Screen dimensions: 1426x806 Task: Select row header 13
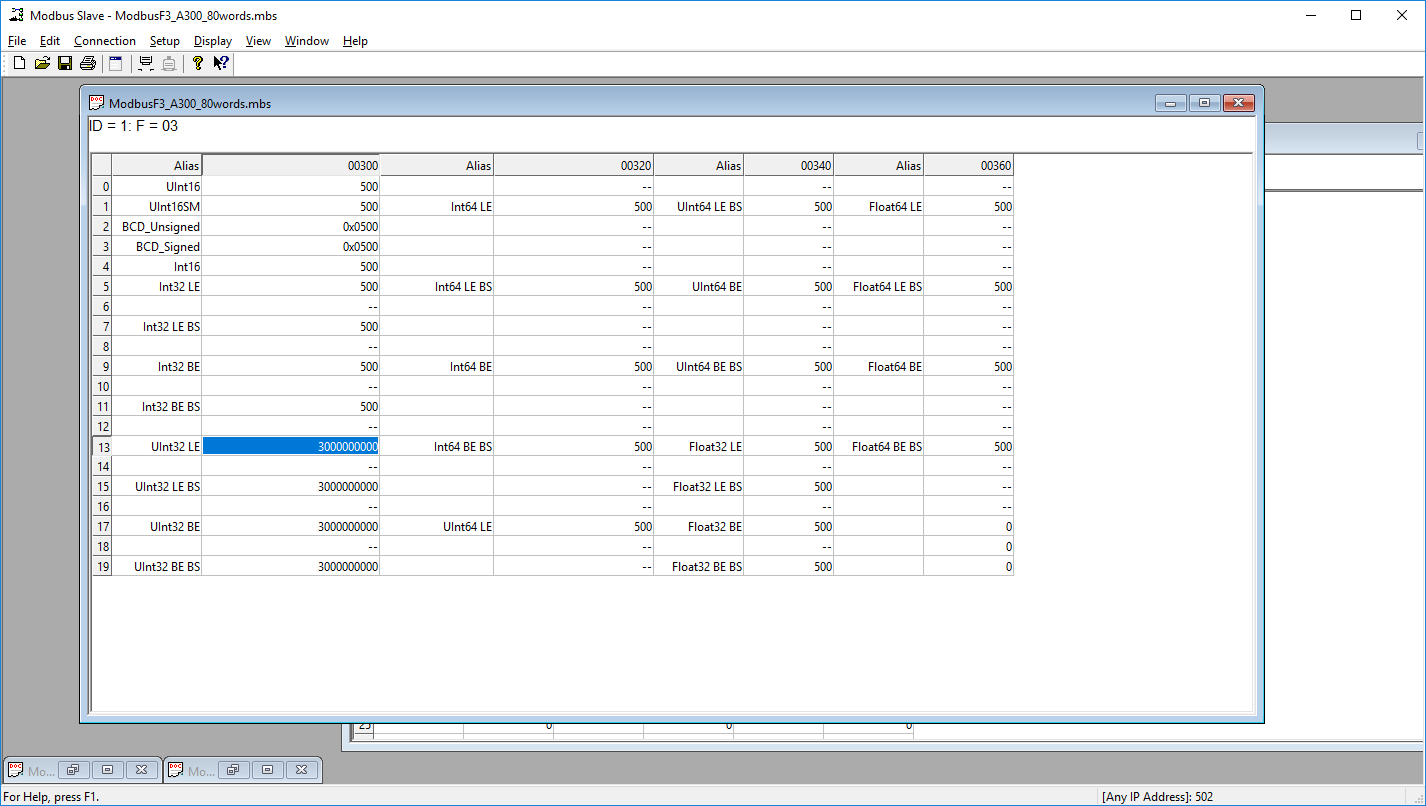pyautogui.click(x=102, y=446)
